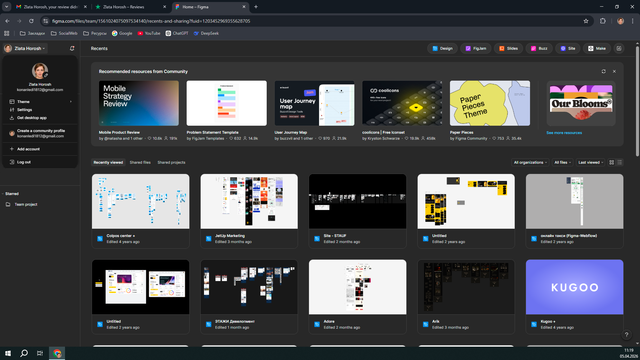Open Windows Start menu
Image resolution: width=640 pixels, height=360 pixels.
click(8, 353)
